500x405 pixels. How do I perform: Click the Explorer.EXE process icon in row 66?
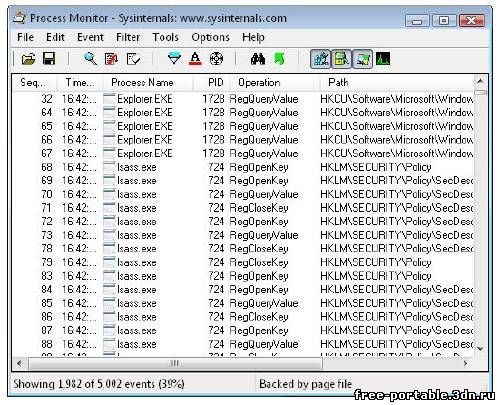pyautogui.click(x=109, y=140)
